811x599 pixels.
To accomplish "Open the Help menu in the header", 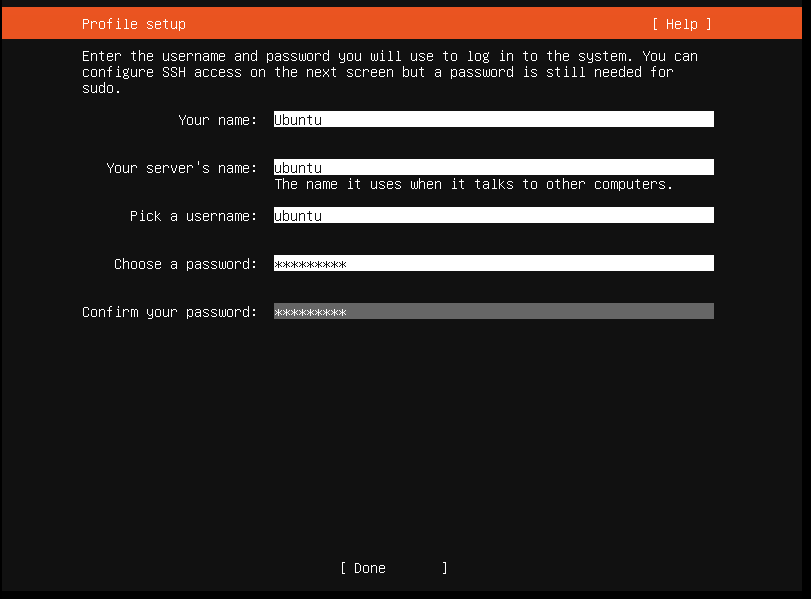I will (682, 24).
